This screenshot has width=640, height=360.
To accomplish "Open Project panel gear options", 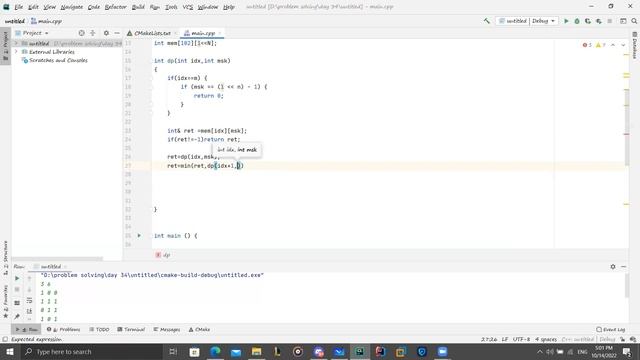I will tap(106, 33).
